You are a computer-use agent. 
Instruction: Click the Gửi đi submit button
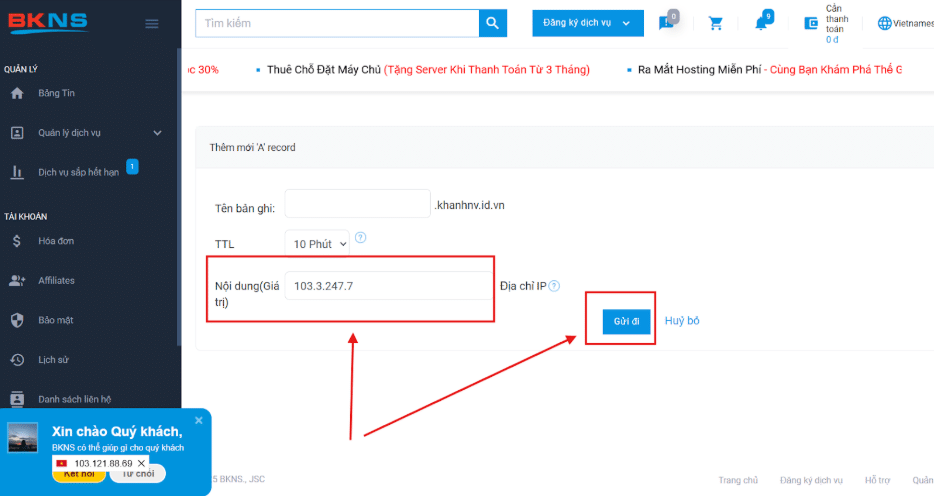coord(626,321)
